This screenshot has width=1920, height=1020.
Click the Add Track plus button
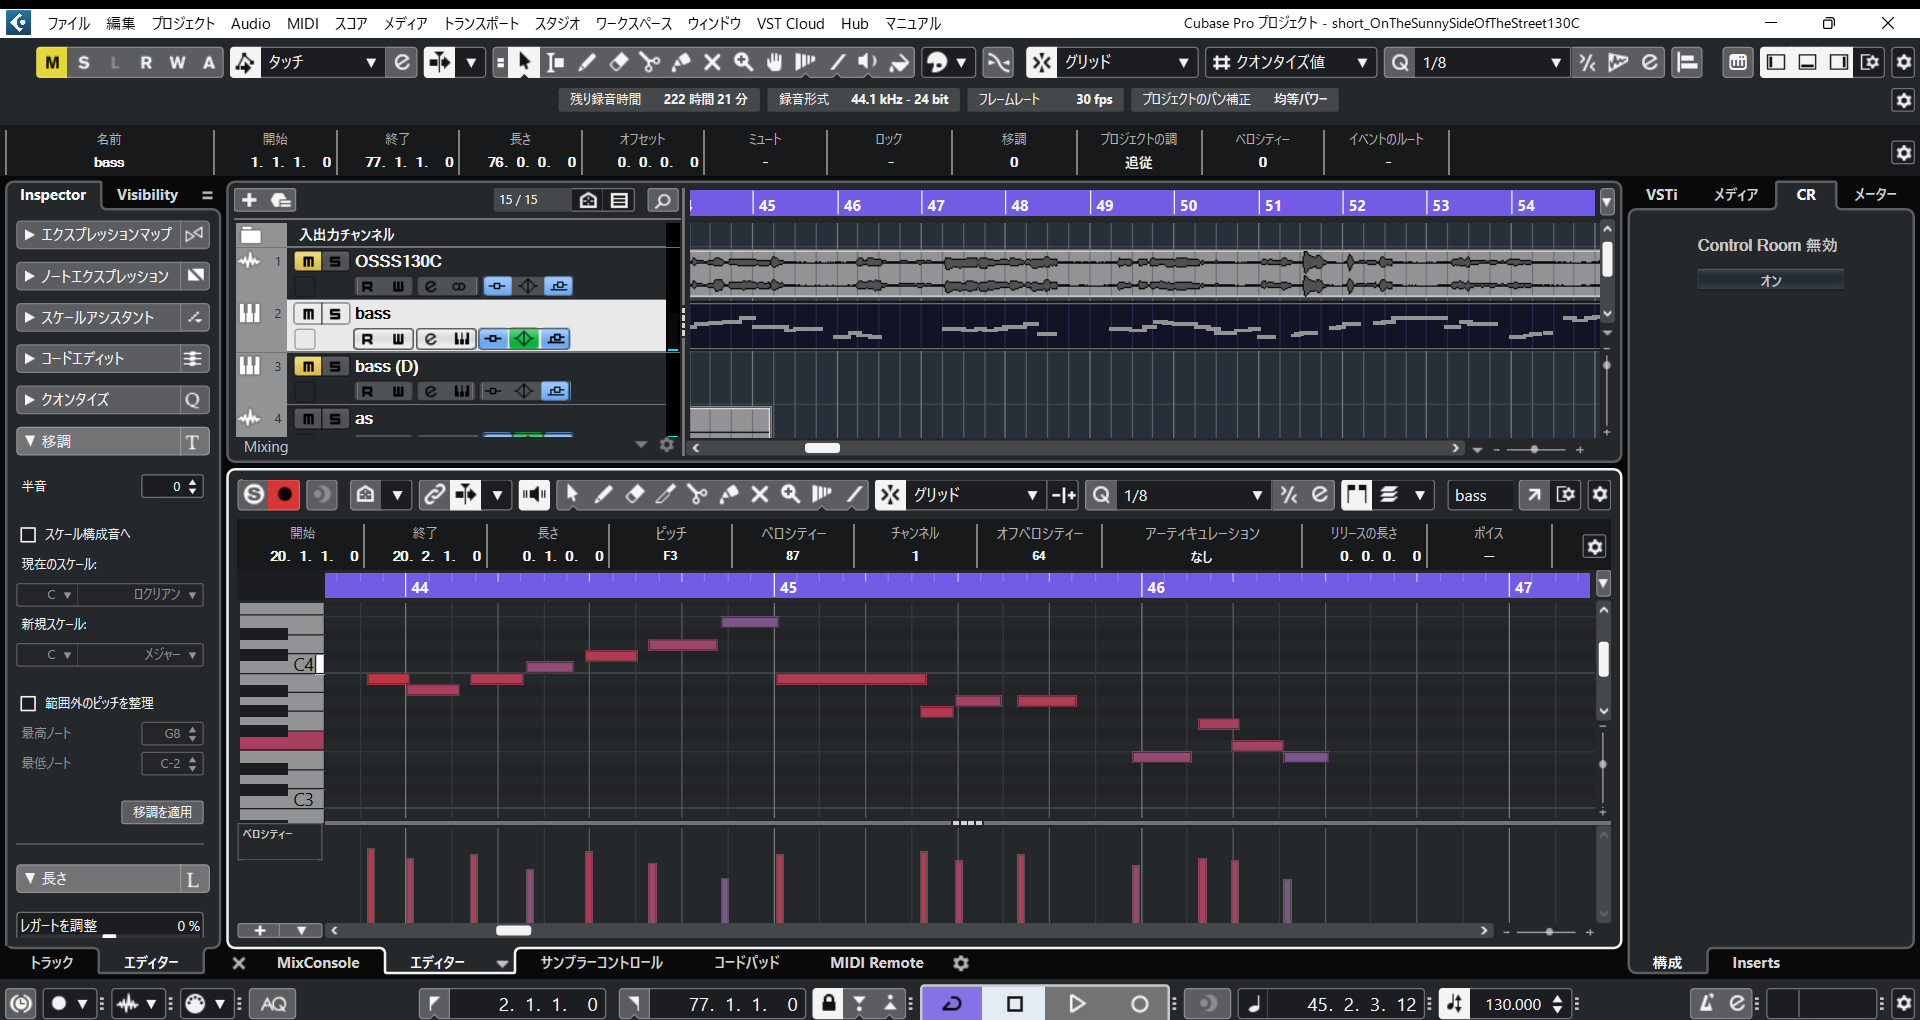tap(250, 200)
